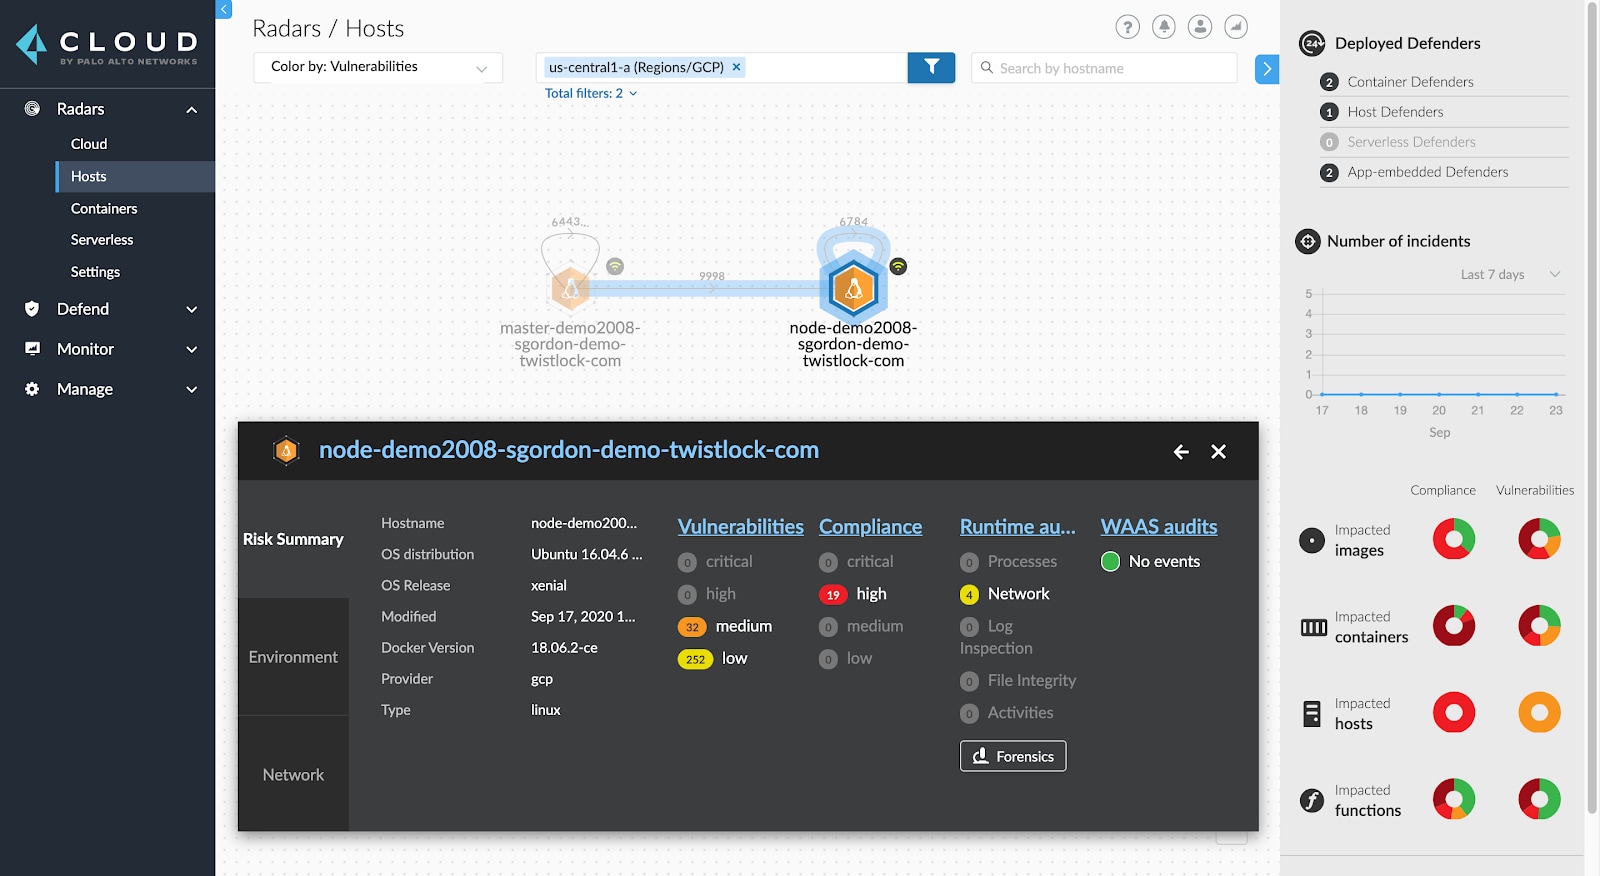Expand the Defend menu section
The height and width of the screenshot is (876, 1600).
pyautogui.click(x=191, y=309)
